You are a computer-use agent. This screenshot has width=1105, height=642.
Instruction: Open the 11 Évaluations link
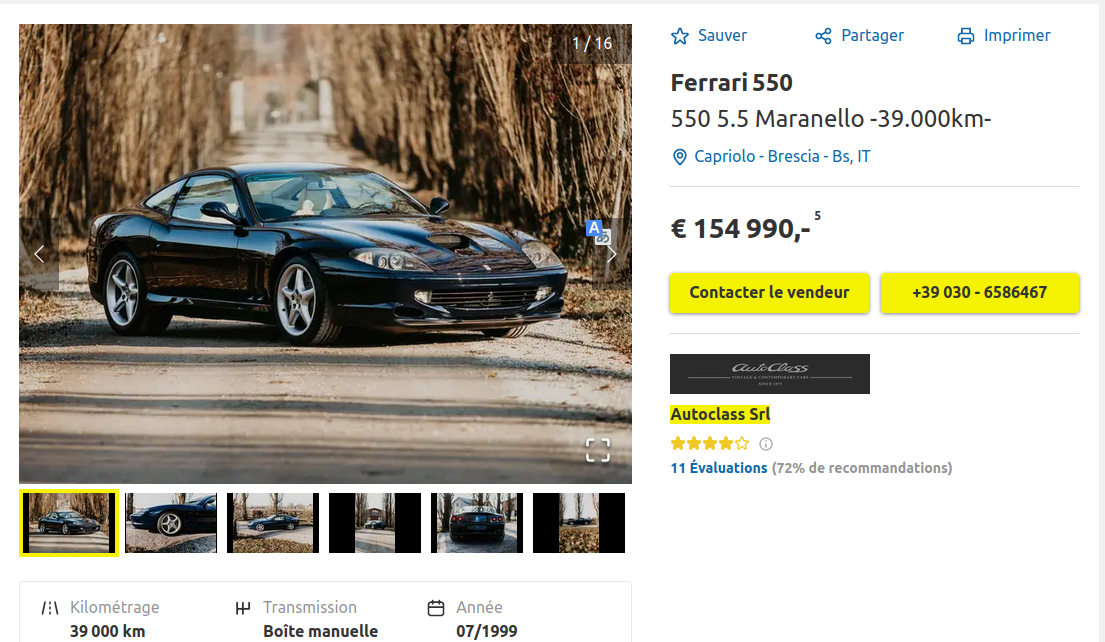[719, 468]
